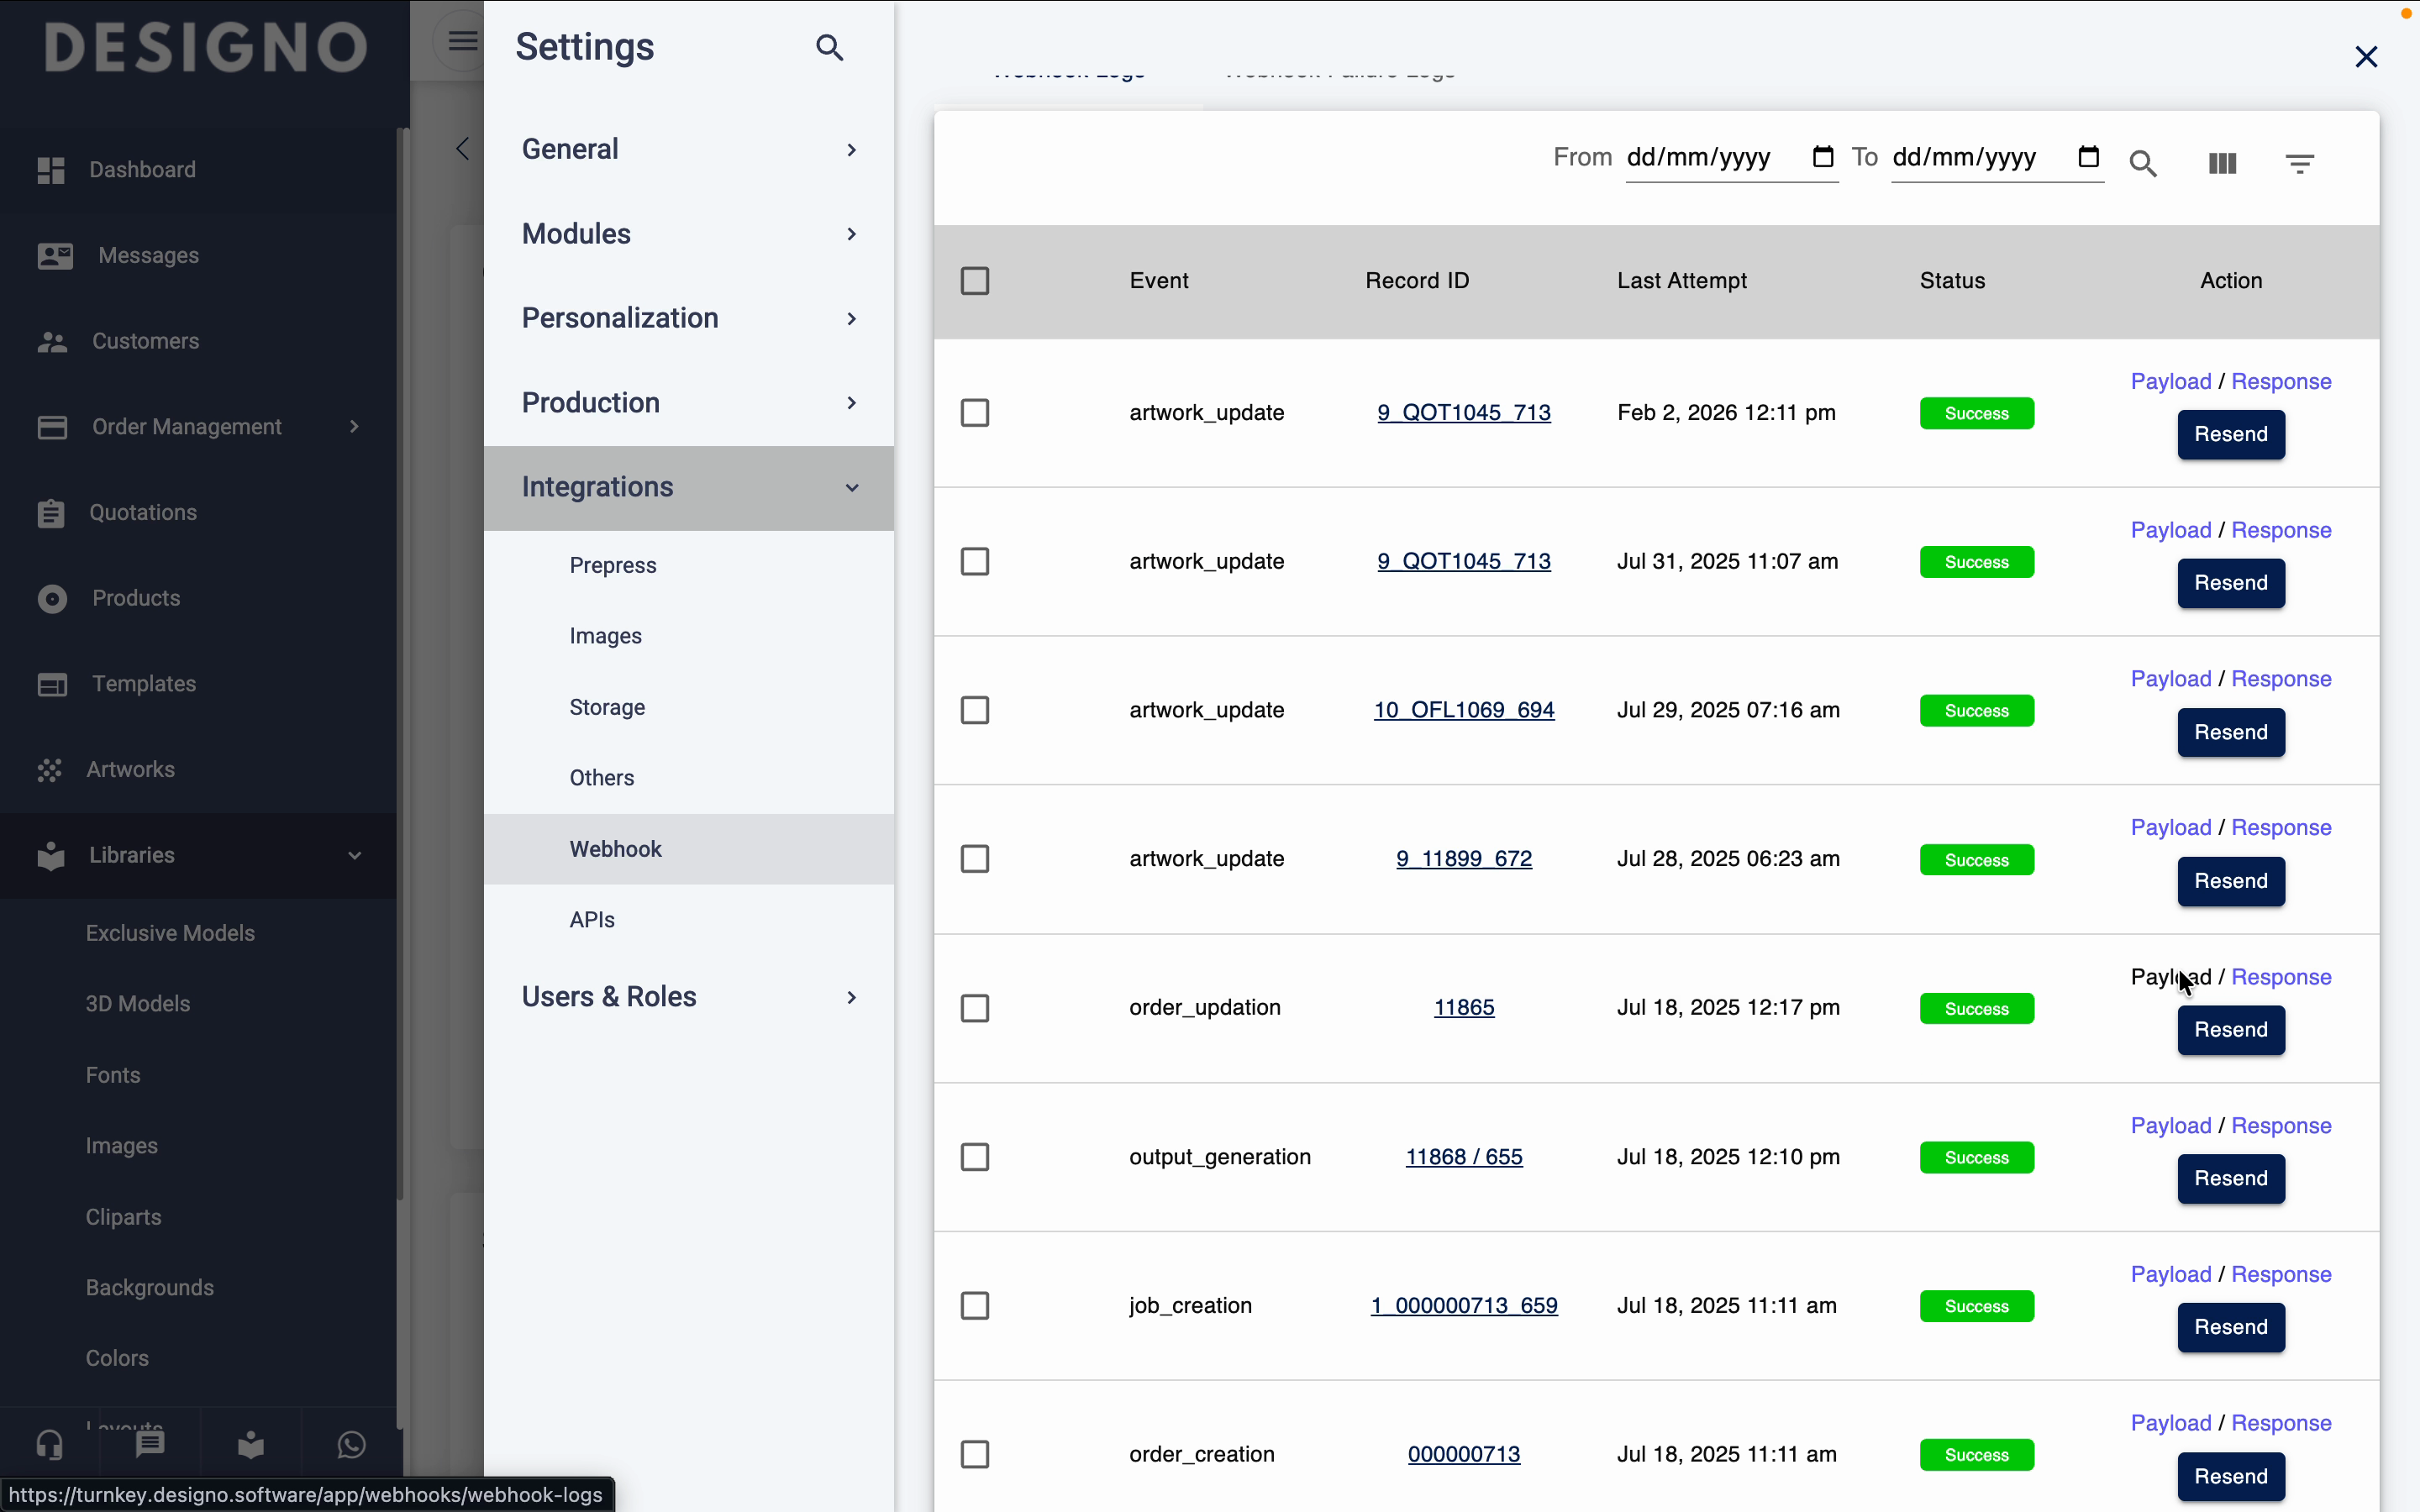
Task: Toggle the select-all checkbox in table header
Action: pyautogui.click(x=974, y=281)
